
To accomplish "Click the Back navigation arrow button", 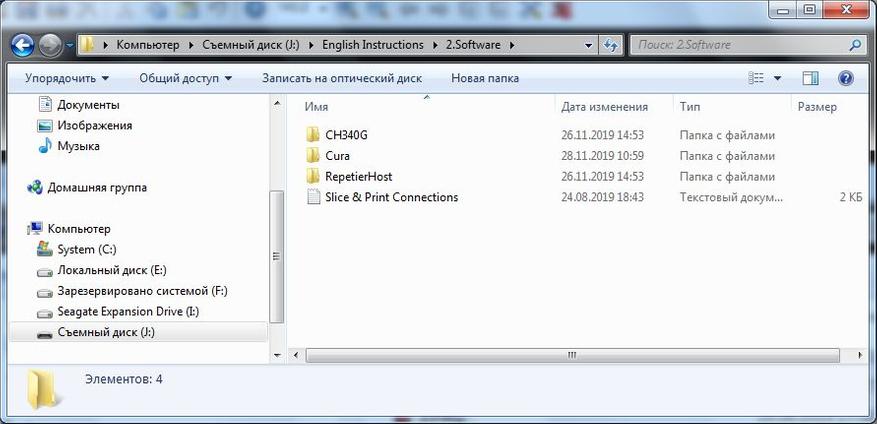I will [24, 45].
